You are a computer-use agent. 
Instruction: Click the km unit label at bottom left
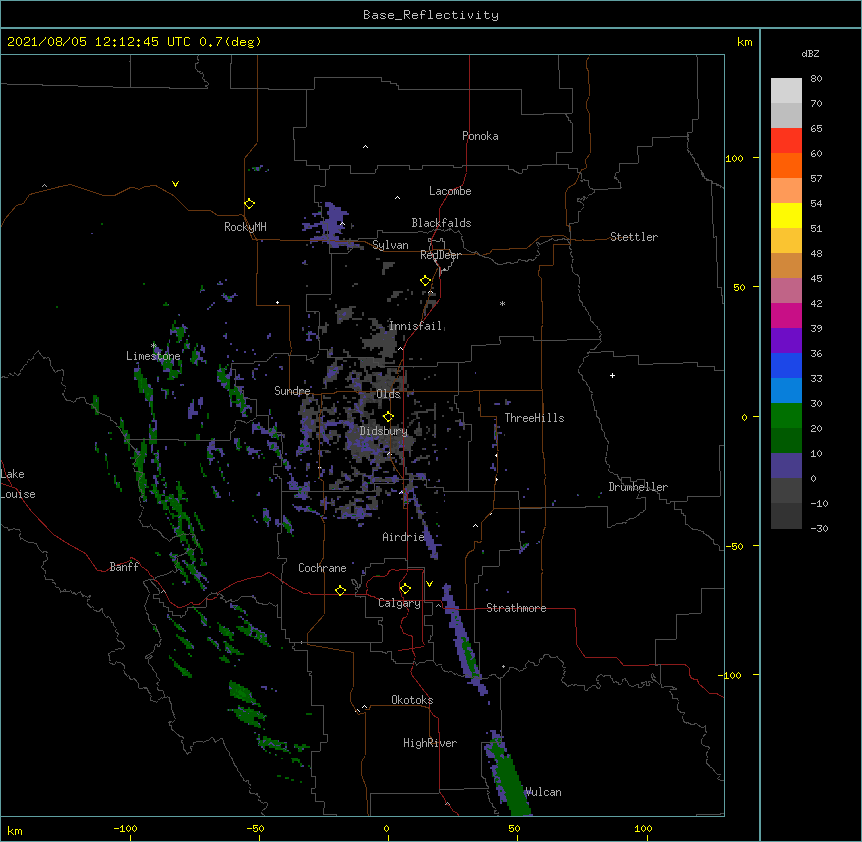(x=15, y=830)
